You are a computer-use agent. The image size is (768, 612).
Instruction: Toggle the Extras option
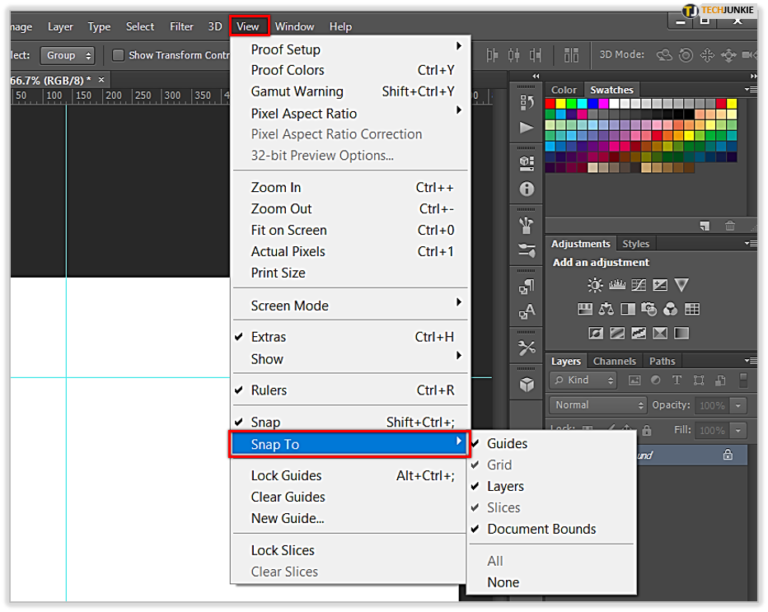click(x=350, y=337)
